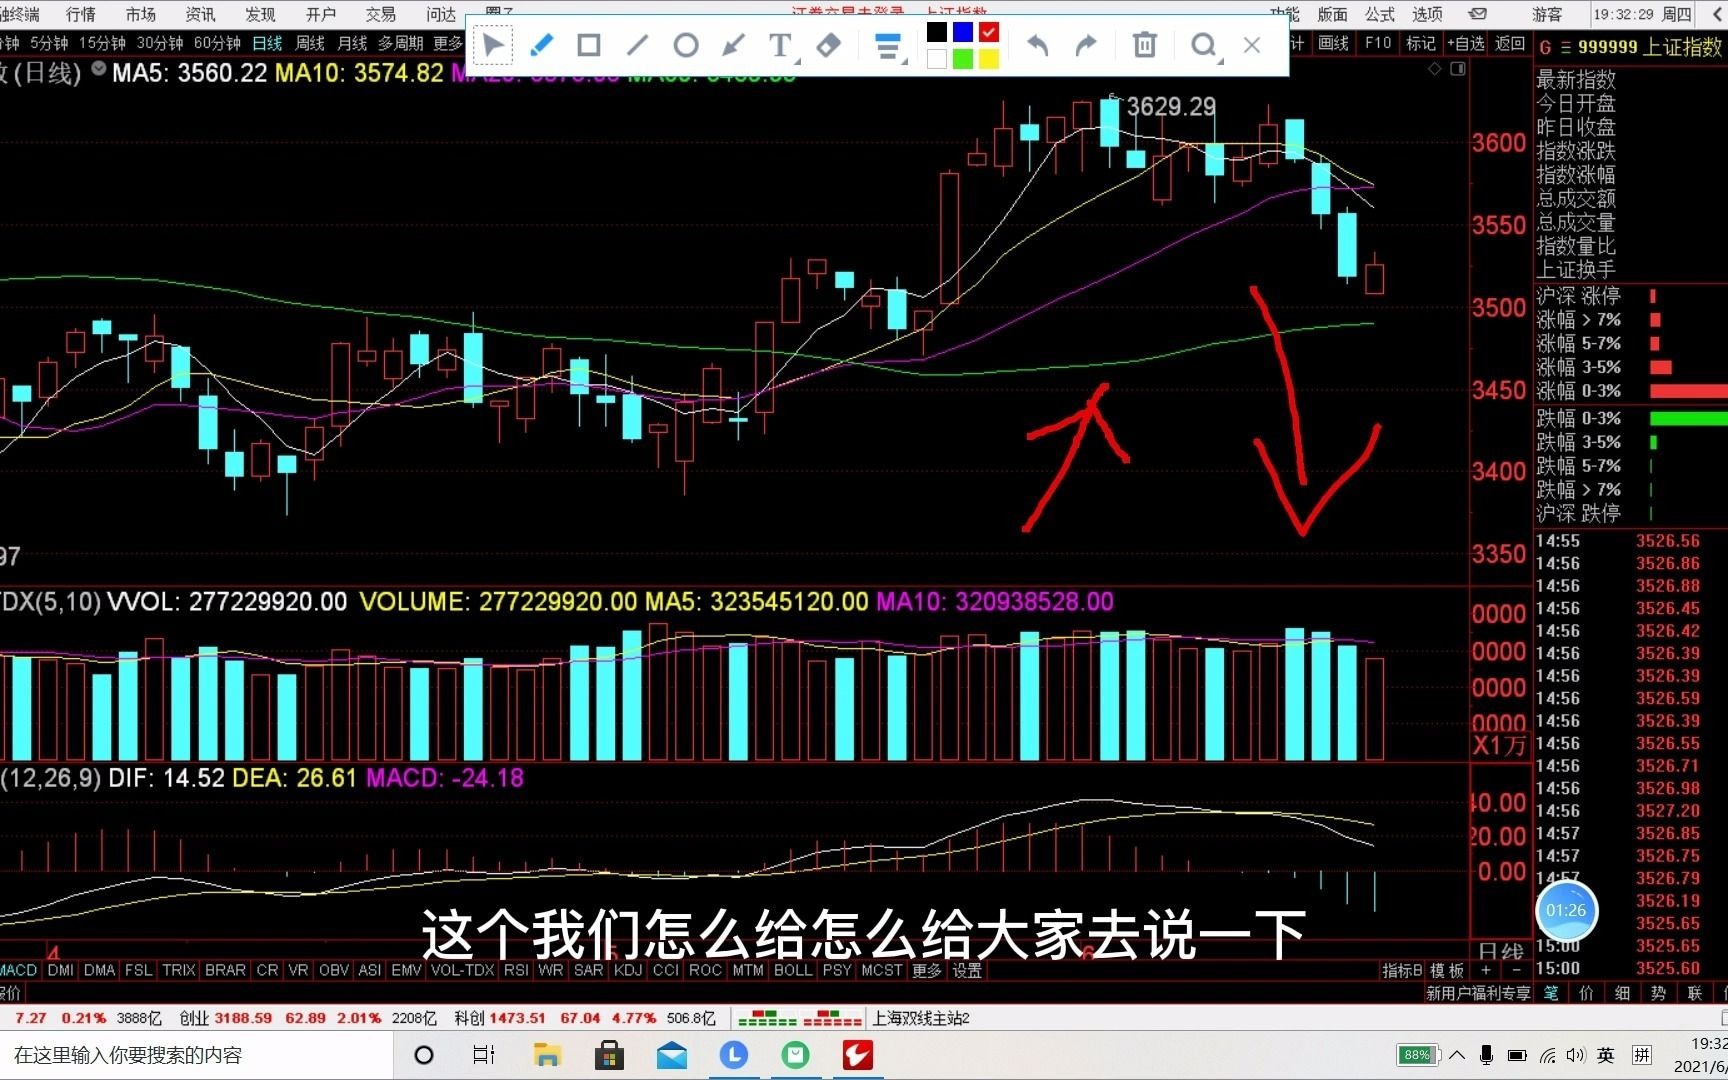Add to watchlist with +自选
This screenshot has width=1728, height=1080.
(x=1466, y=43)
